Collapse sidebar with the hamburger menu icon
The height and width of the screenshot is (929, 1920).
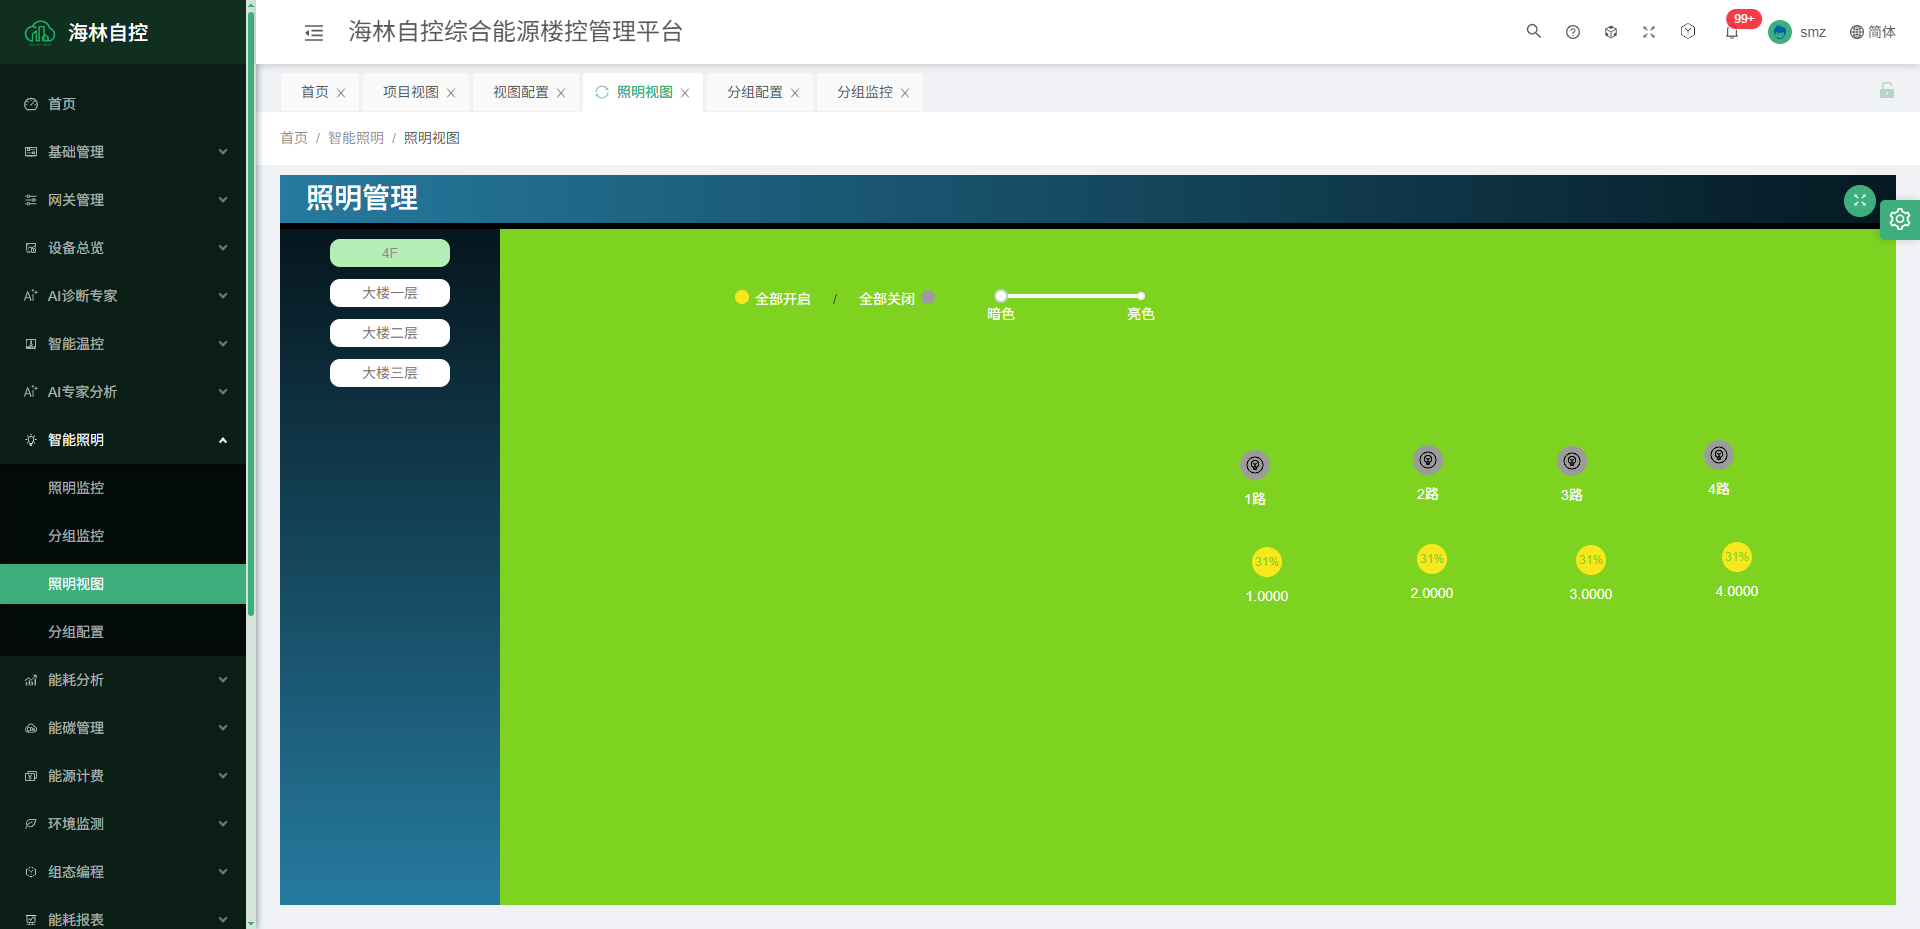(314, 33)
